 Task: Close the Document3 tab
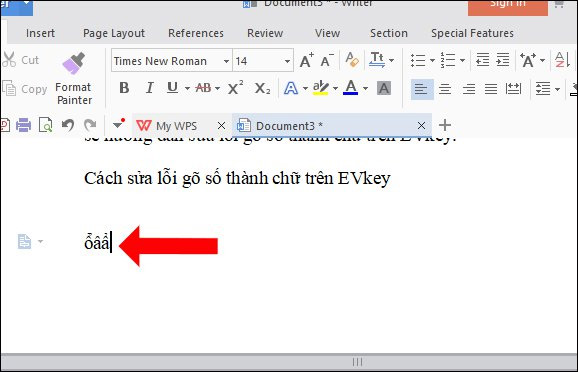[421, 126]
